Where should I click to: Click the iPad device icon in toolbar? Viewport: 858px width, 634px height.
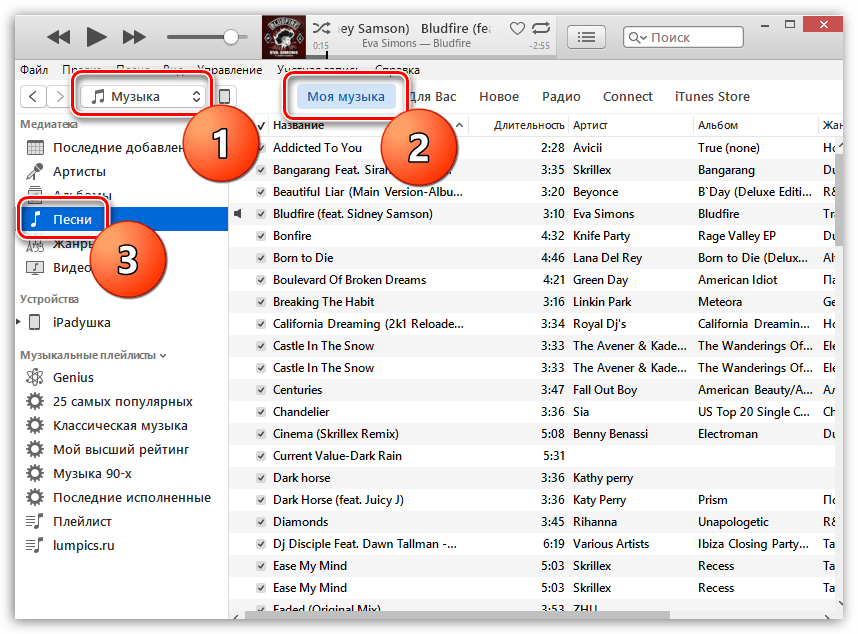pos(224,96)
